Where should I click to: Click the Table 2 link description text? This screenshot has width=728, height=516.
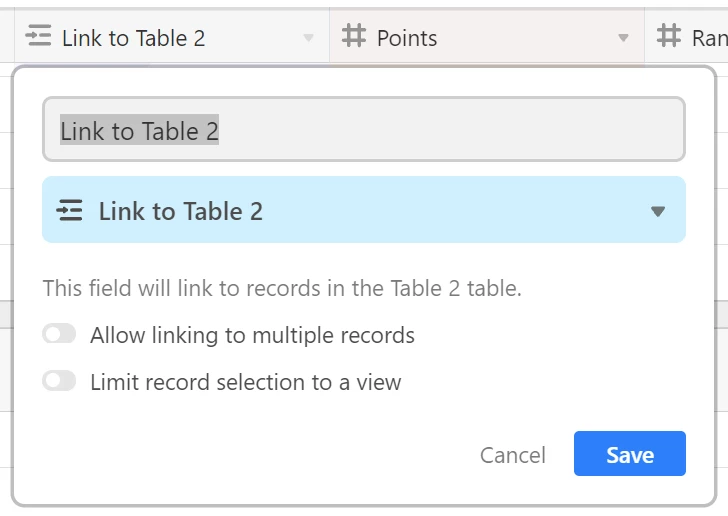pos(282,288)
